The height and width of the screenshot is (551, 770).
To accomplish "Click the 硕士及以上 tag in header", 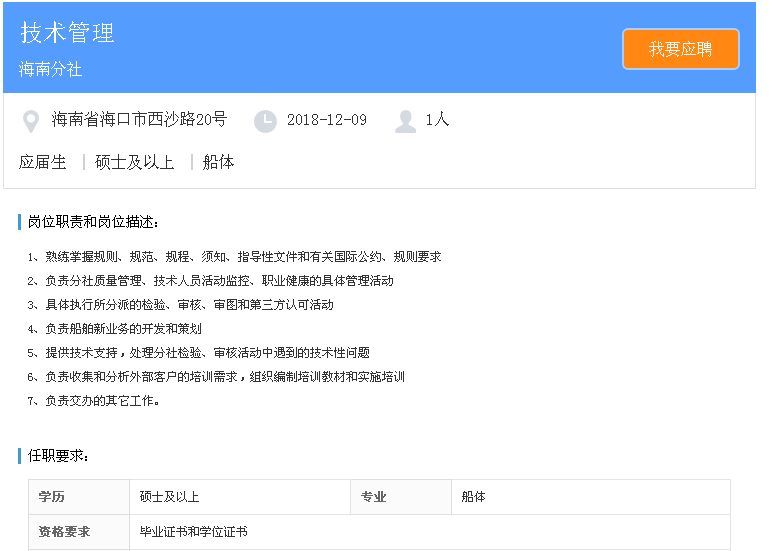I will pyautogui.click(x=135, y=162).
